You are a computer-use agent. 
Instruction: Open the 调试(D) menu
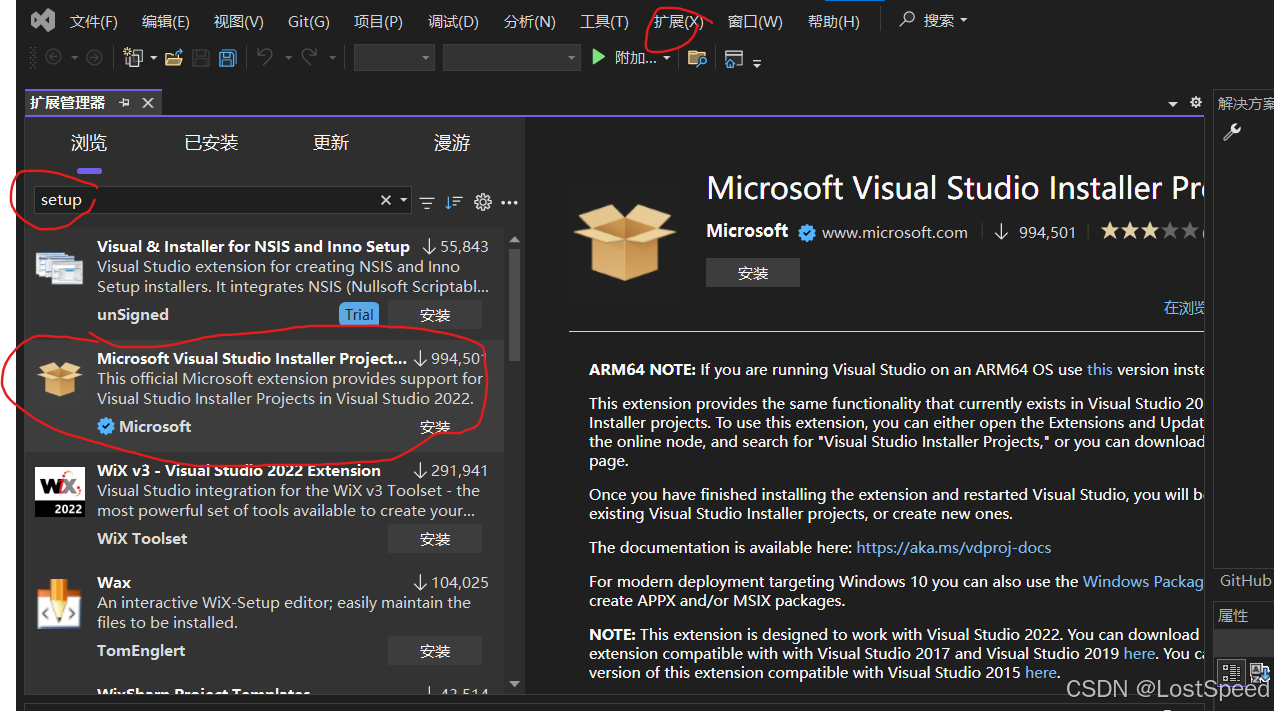tap(453, 21)
